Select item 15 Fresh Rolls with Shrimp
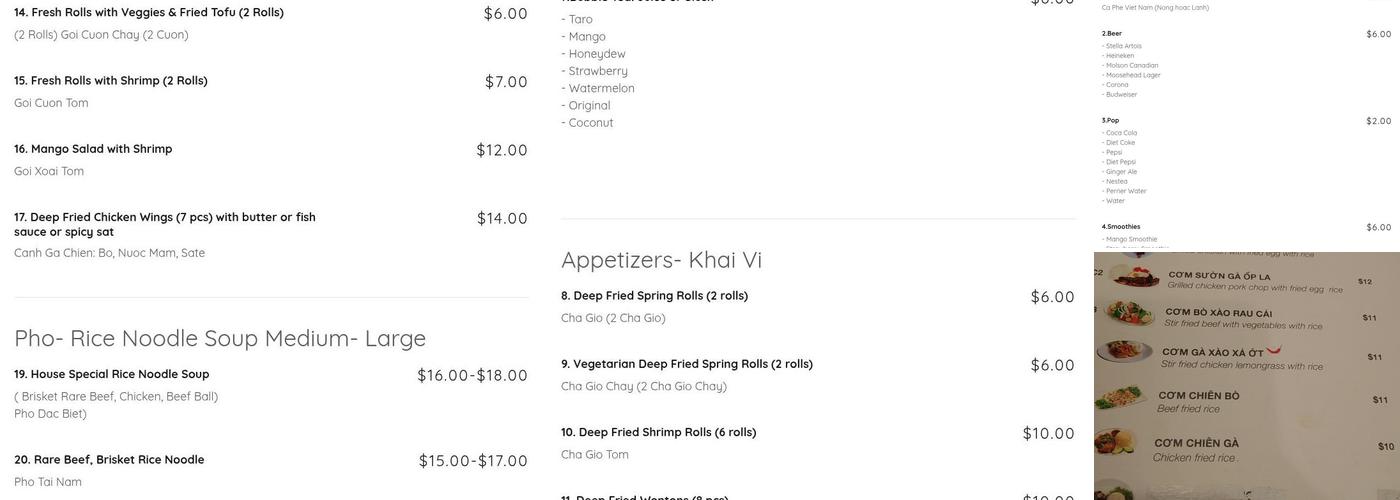This screenshot has height=500, width=1400. tap(111, 81)
